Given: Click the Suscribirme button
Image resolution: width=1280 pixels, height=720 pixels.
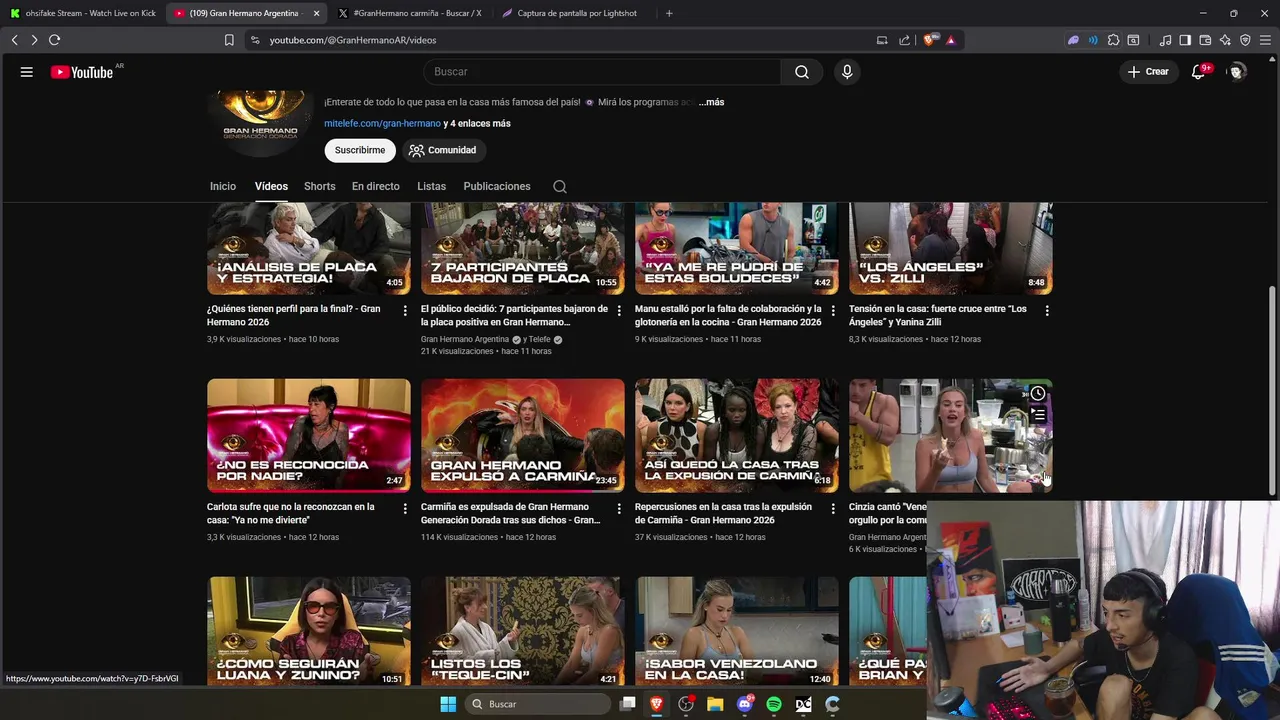Looking at the screenshot, I should tap(360, 150).
